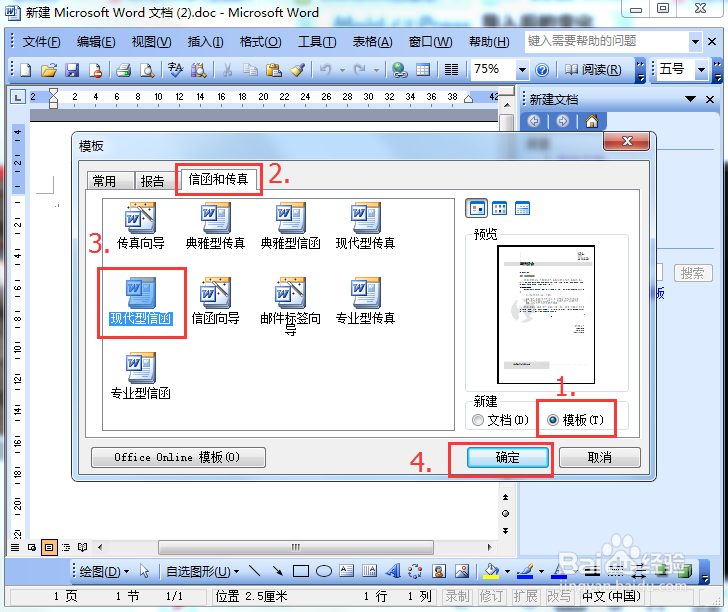
Task: Select the Rectangle drawing tool
Action: click(x=301, y=571)
